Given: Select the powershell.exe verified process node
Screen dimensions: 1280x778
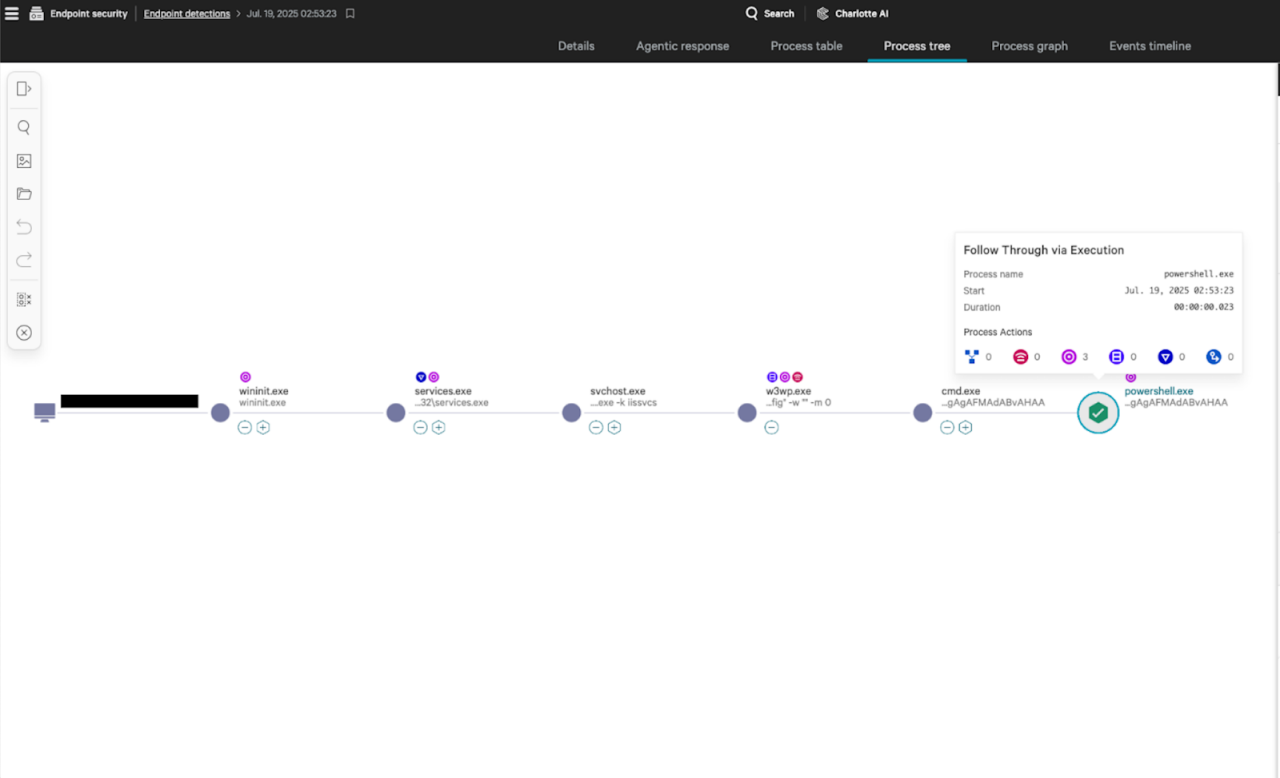Looking at the screenshot, I should coord(1098,412).
